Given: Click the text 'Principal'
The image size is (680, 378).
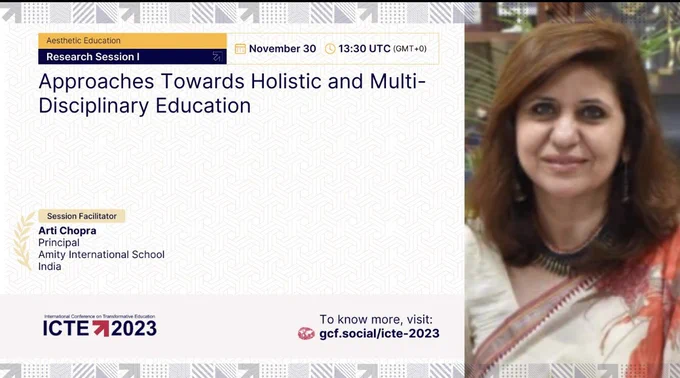Looking at the screenshot, I should coord(59,242).
